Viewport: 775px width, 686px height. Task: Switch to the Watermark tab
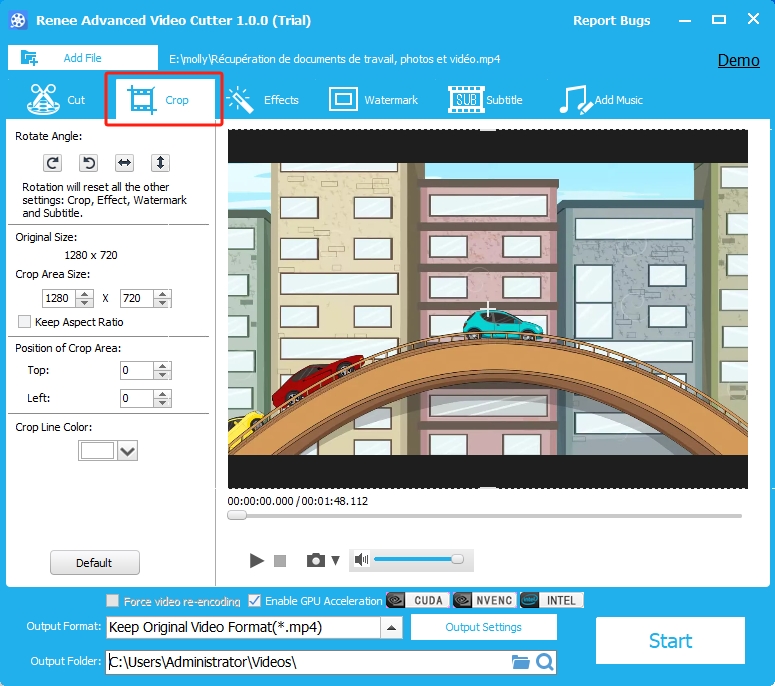coord(373,100)
